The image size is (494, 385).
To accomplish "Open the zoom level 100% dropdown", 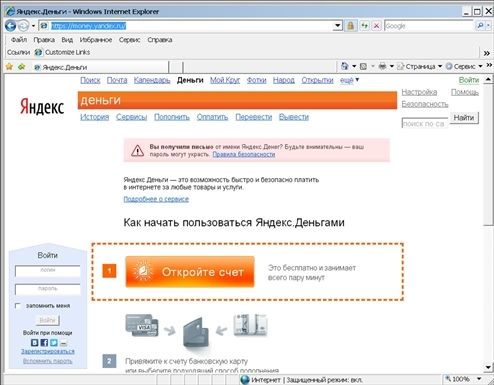I will click(x=479, y=379).
